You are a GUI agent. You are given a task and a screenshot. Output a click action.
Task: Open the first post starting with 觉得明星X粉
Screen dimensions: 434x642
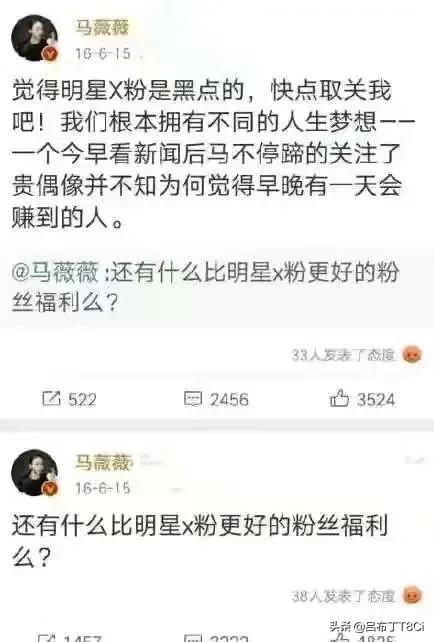click(x=213, y=154)
